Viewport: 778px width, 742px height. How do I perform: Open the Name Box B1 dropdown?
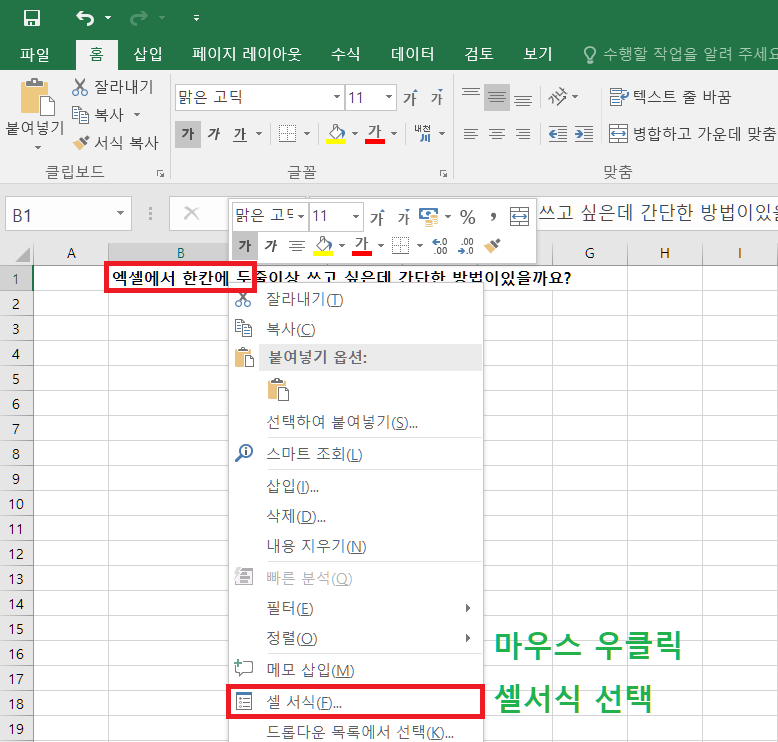[120, 213]
